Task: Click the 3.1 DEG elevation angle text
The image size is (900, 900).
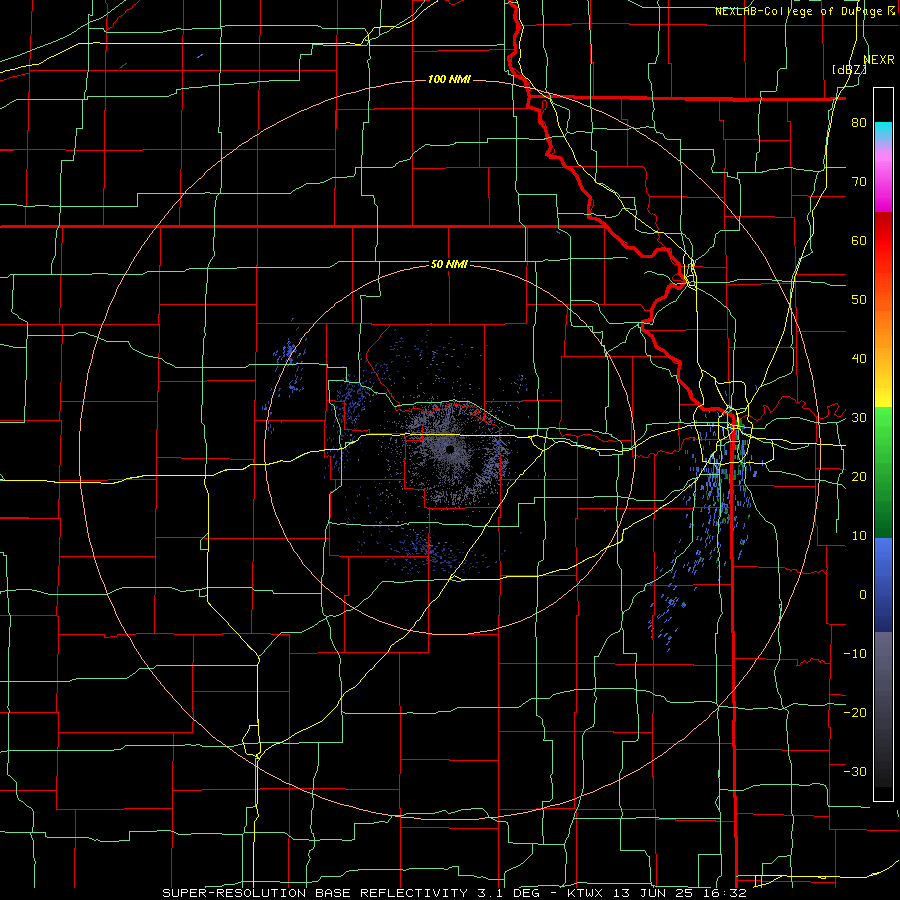Action: tap(511, 893)
